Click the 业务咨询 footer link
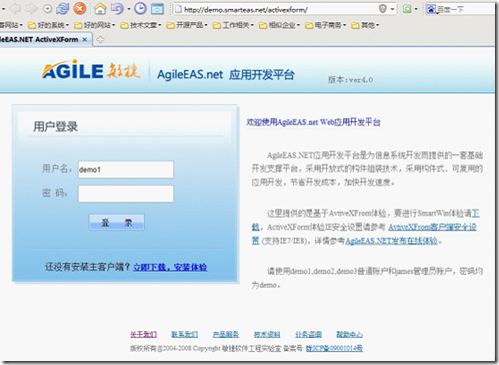499x365 pixels. (x=308, y=334)
